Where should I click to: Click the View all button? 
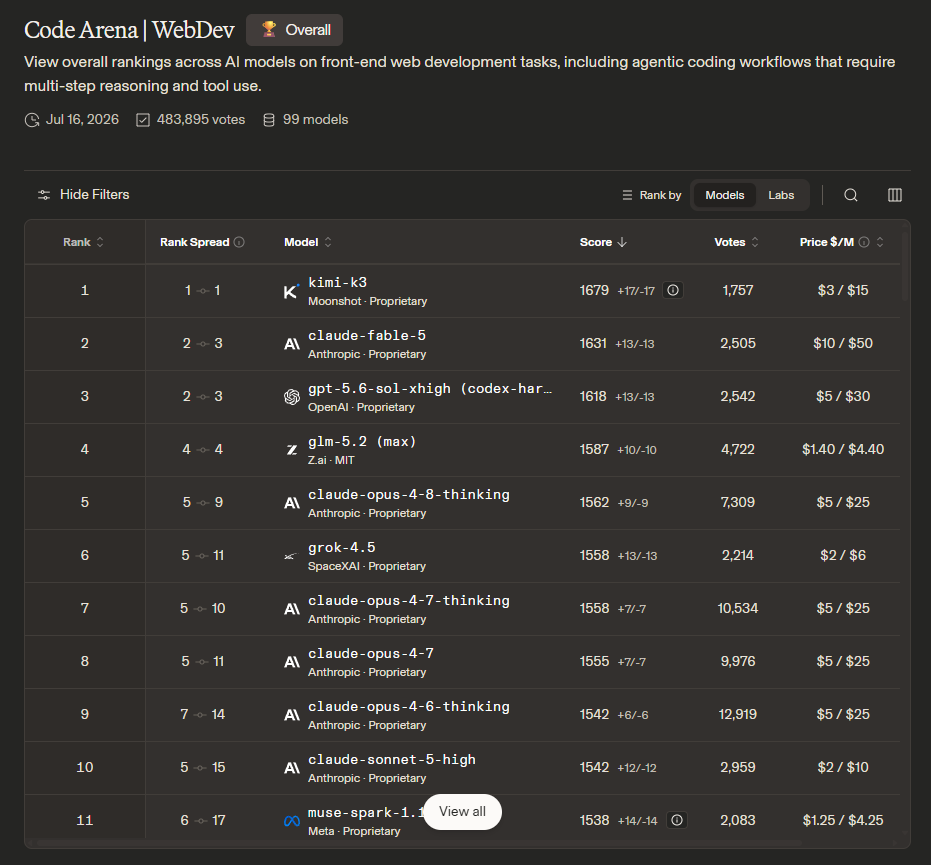[463, 812]
